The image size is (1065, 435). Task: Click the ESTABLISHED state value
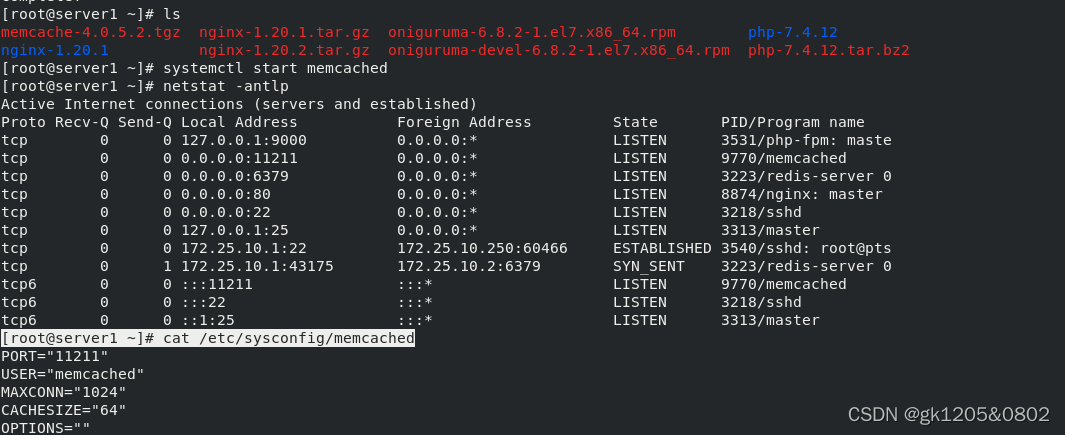coord(662,248)
